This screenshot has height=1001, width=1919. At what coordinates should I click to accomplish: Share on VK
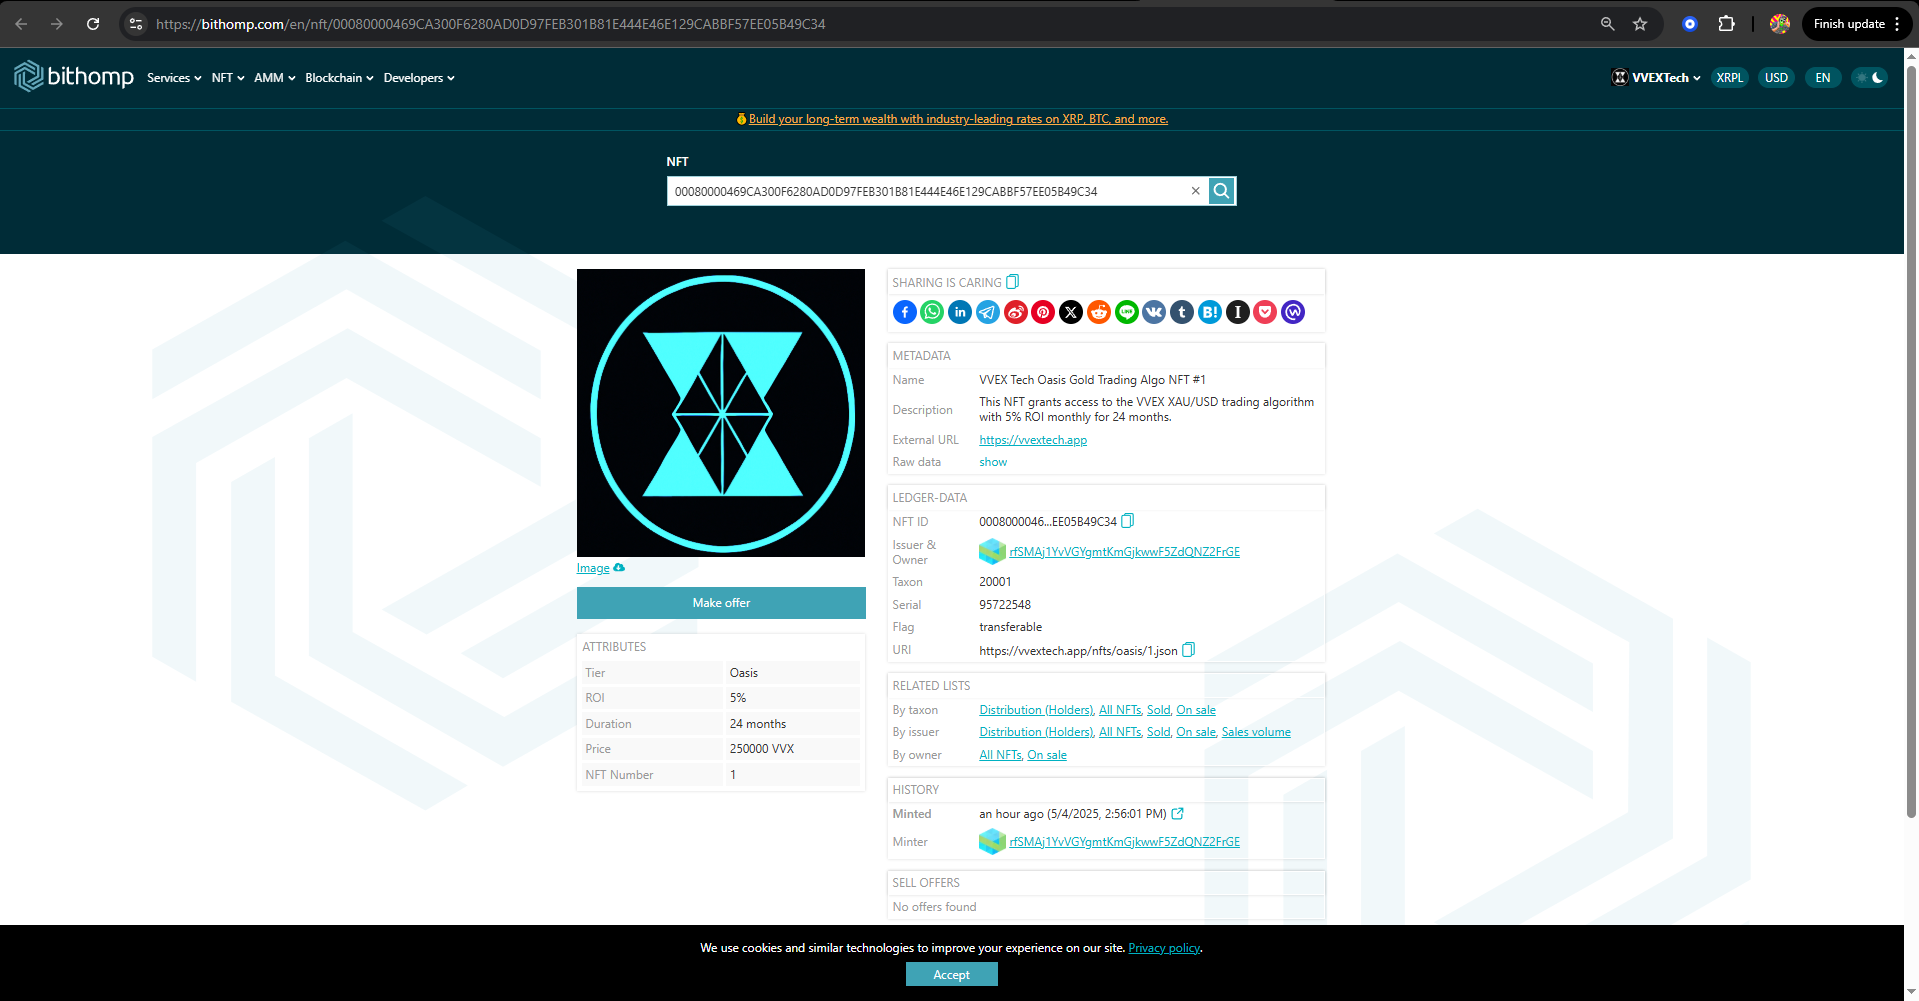1154,312
